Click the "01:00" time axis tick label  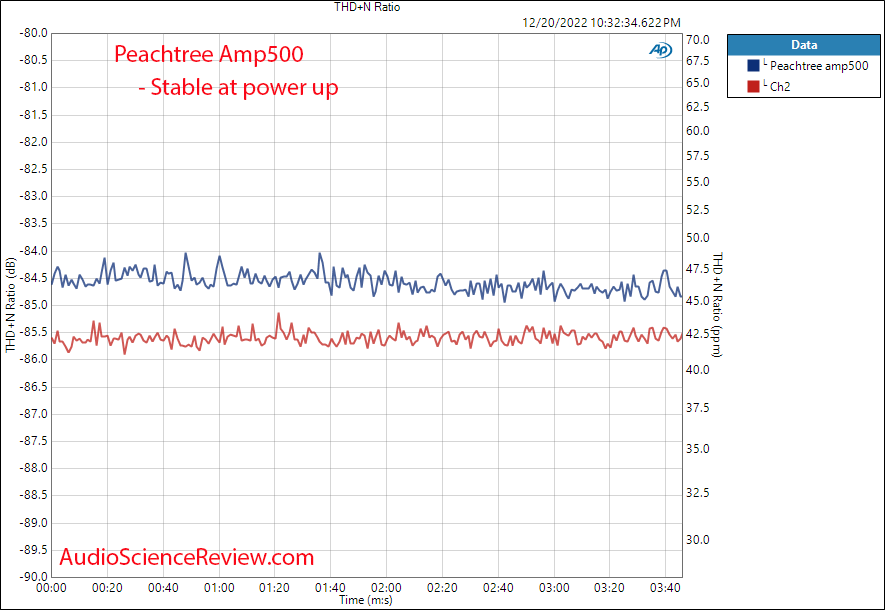(219, 588)
